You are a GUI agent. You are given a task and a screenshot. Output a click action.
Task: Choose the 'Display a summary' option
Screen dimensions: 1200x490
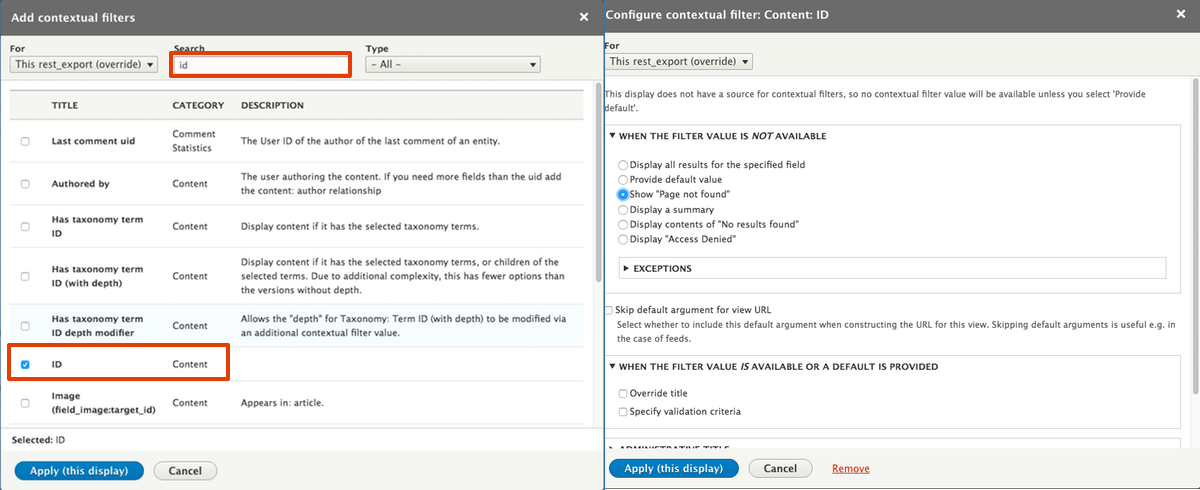[624, 210]
